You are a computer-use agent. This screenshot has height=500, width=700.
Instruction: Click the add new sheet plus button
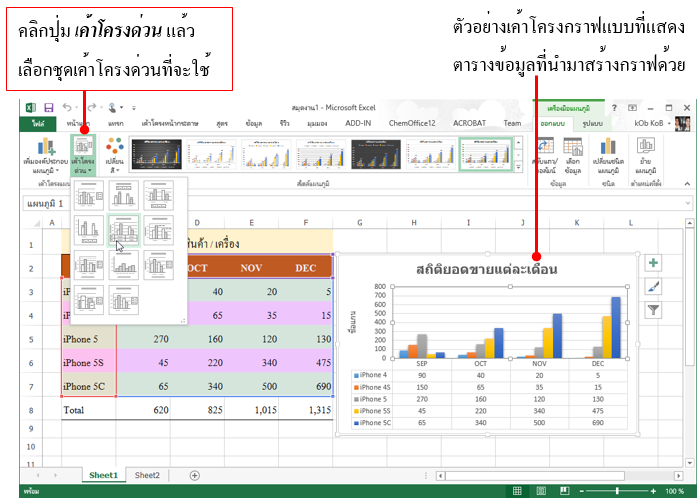click(194, 475)
